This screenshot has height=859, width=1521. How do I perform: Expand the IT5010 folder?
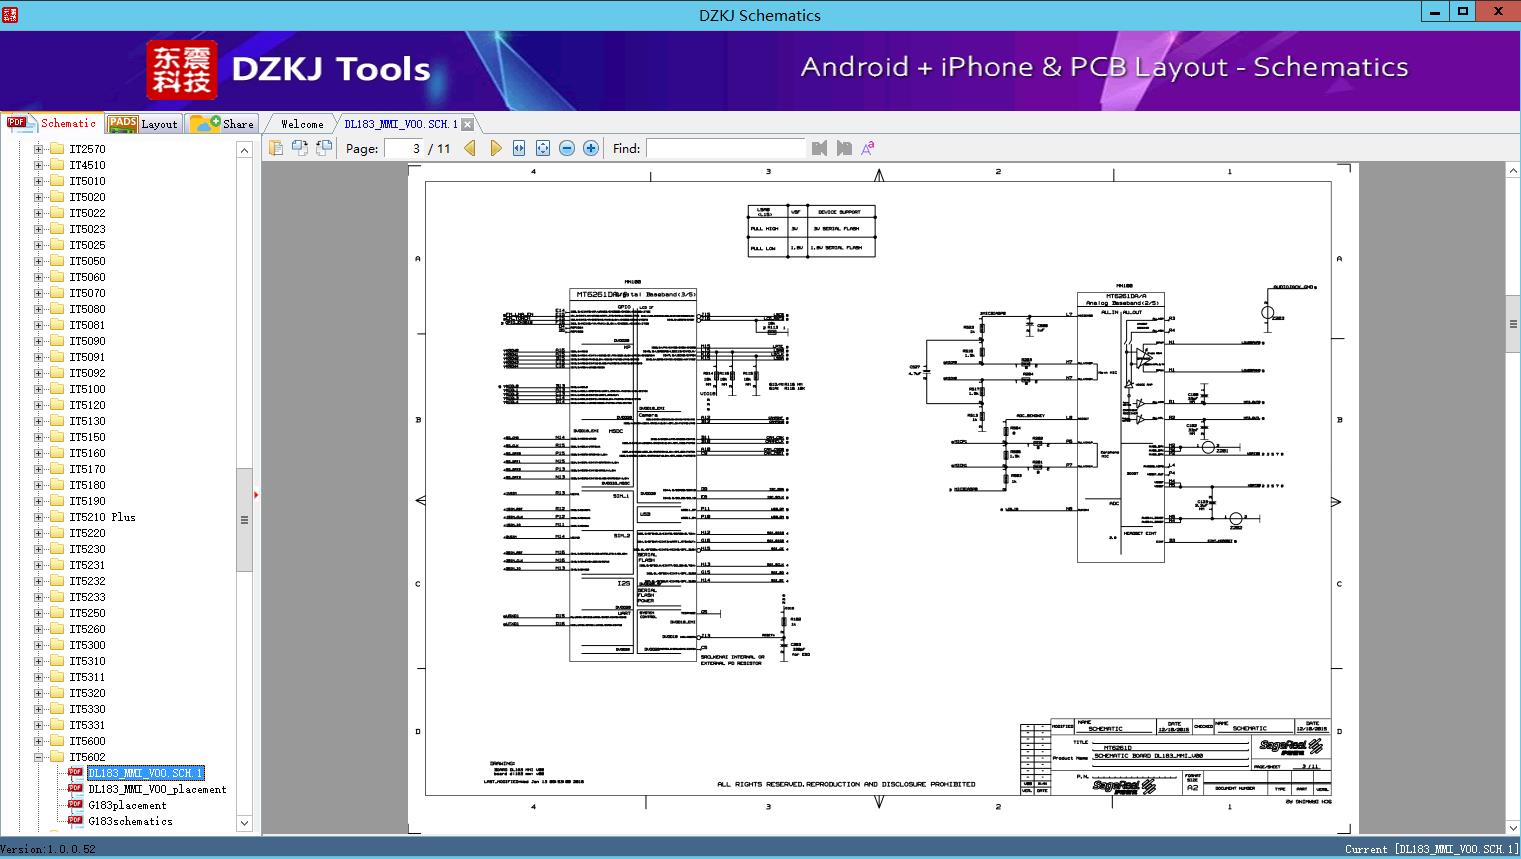click(x=39, y=181)
